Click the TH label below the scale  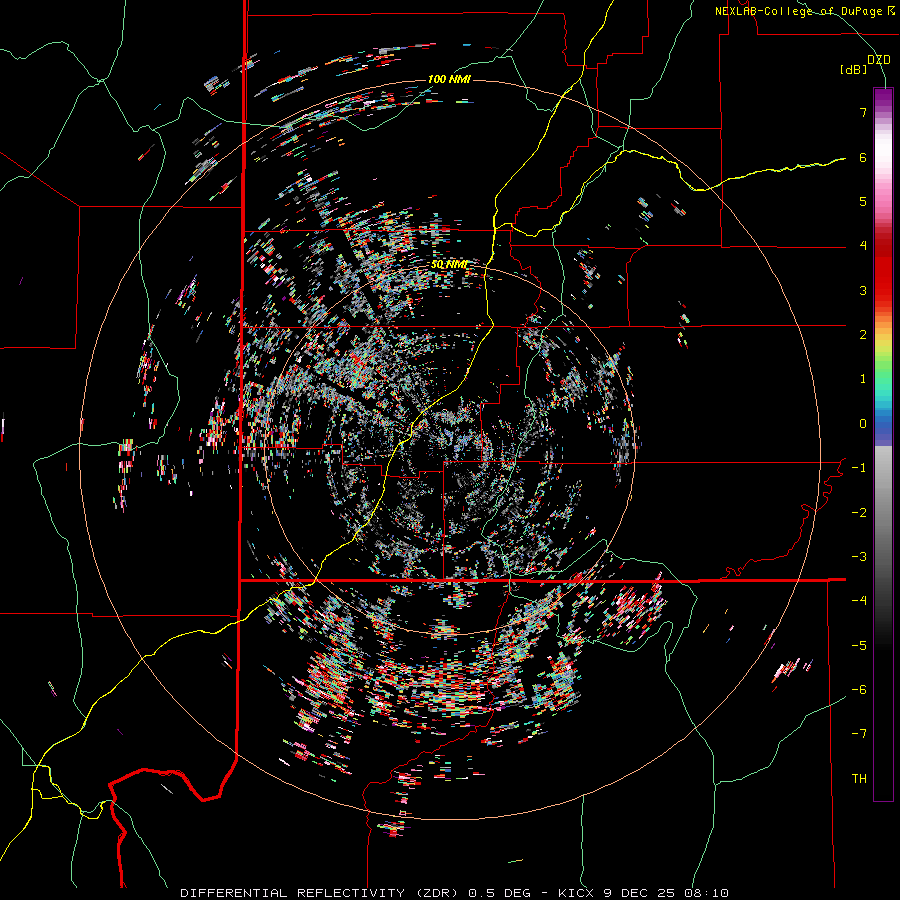tap(859, 779)
